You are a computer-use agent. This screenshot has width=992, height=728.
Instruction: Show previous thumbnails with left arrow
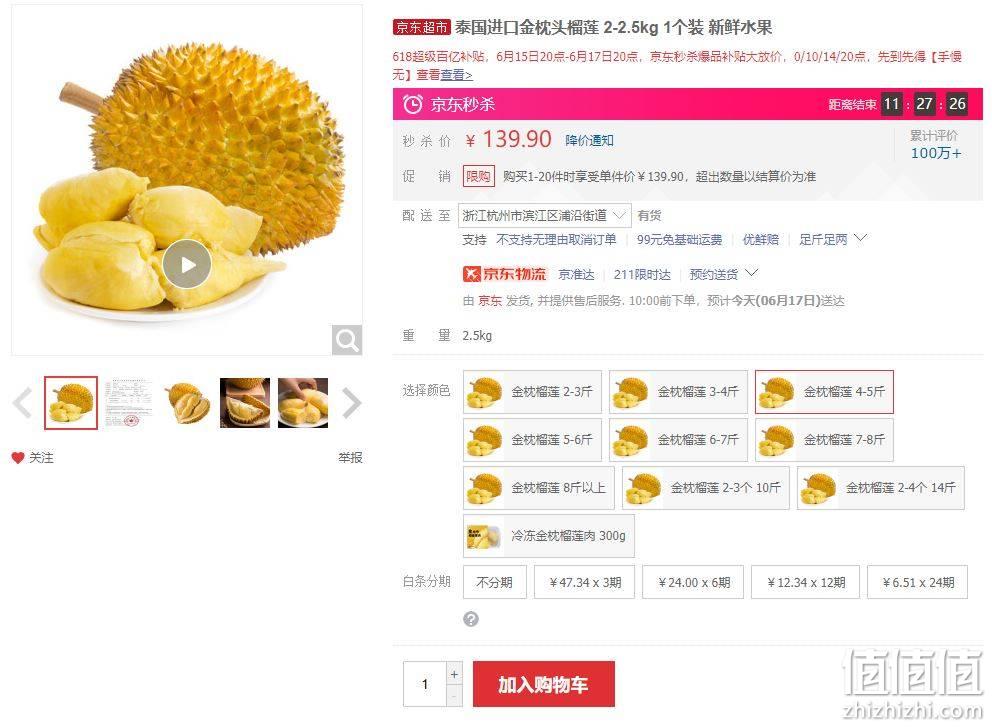tap(23, 403)
